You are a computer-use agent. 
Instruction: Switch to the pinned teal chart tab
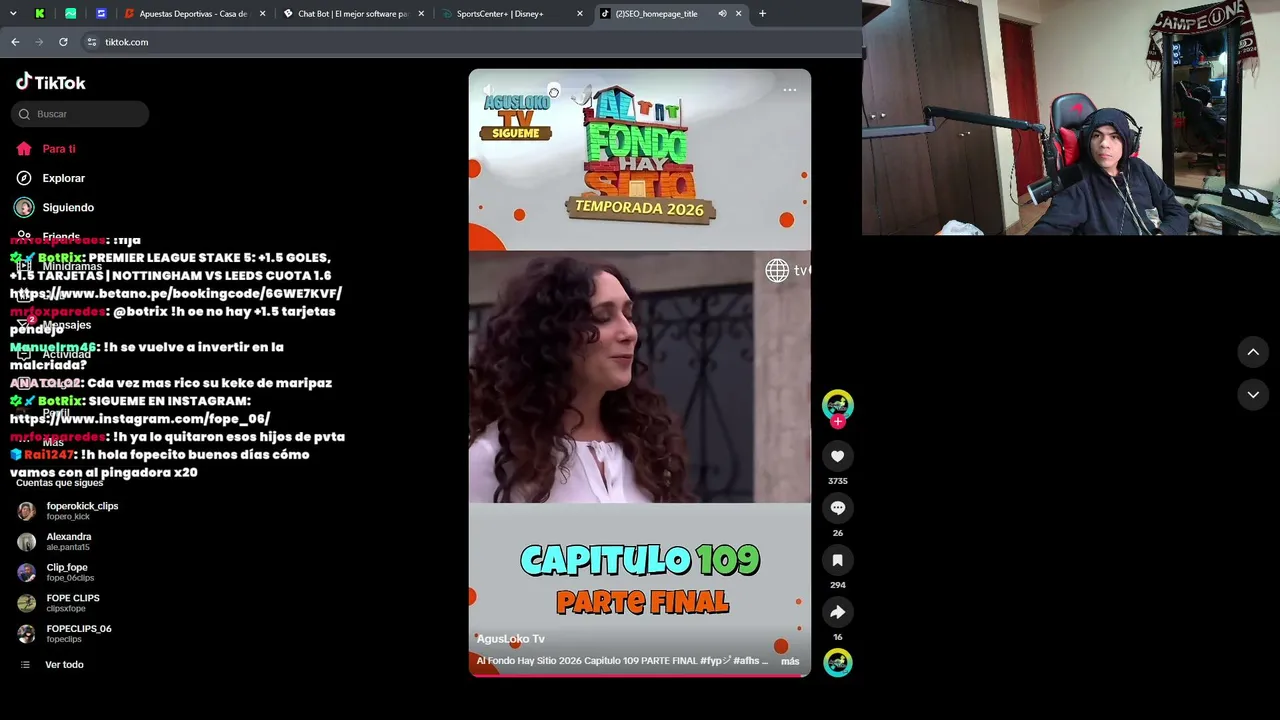click(70, 14)
